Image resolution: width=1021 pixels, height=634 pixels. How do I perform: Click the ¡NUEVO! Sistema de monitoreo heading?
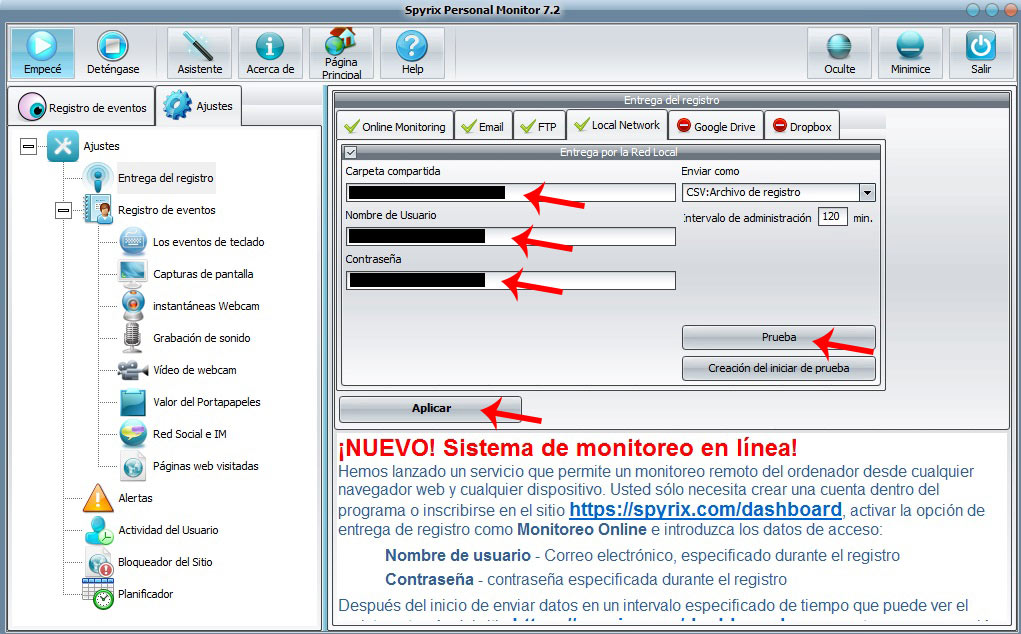[567, 448]
